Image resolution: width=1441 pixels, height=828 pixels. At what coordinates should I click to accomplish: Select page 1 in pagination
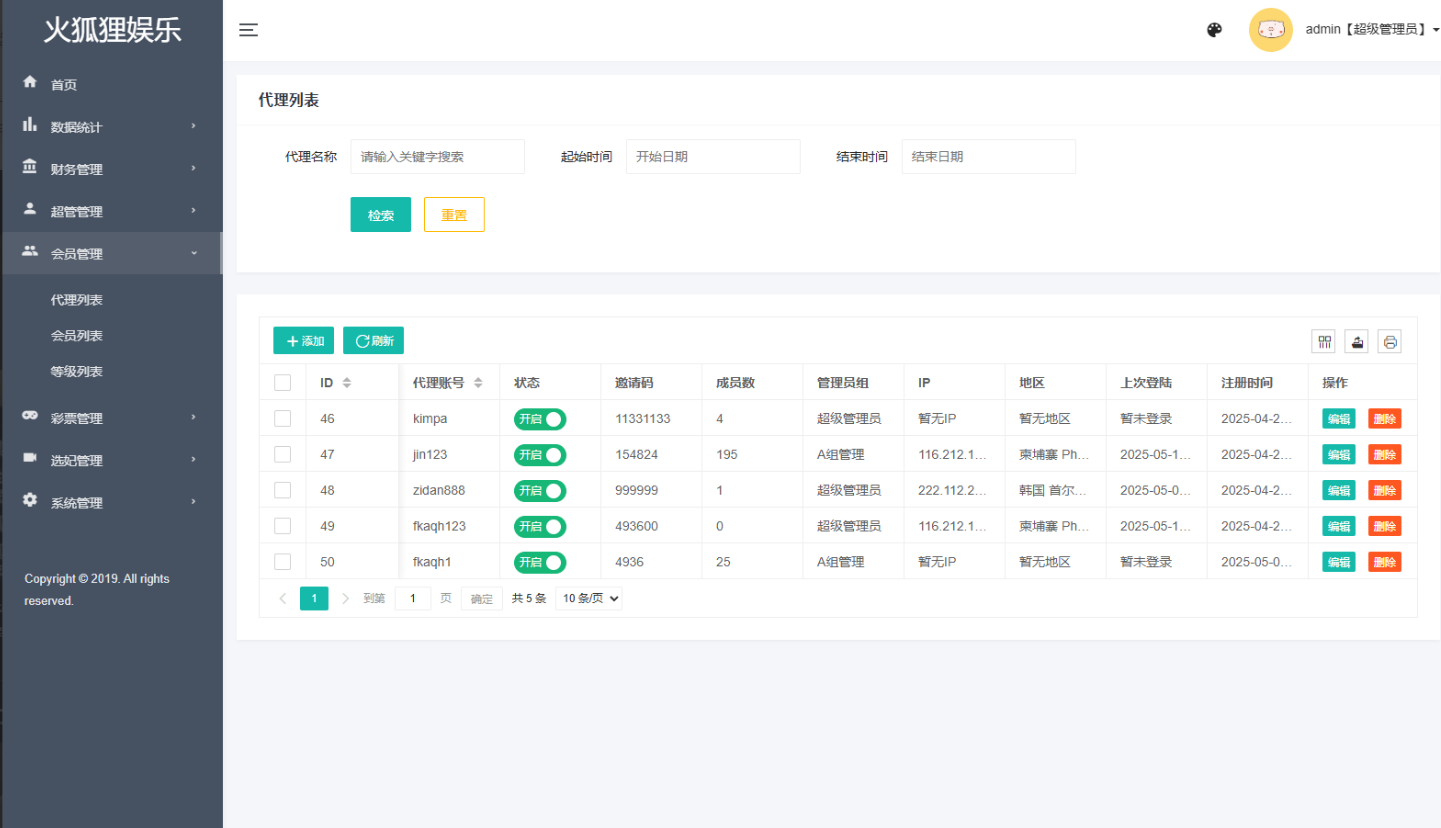click(314, 599)
